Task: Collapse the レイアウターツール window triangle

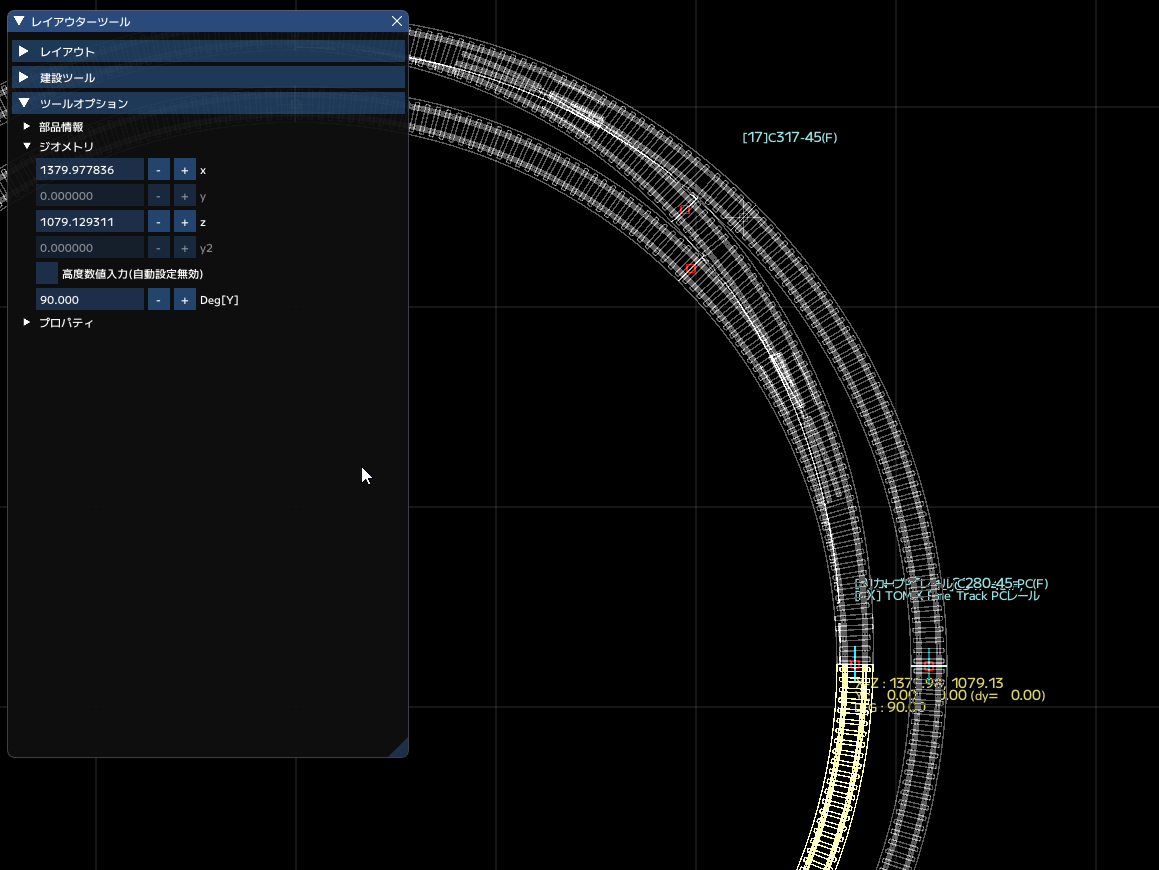Action: [19, 21]
